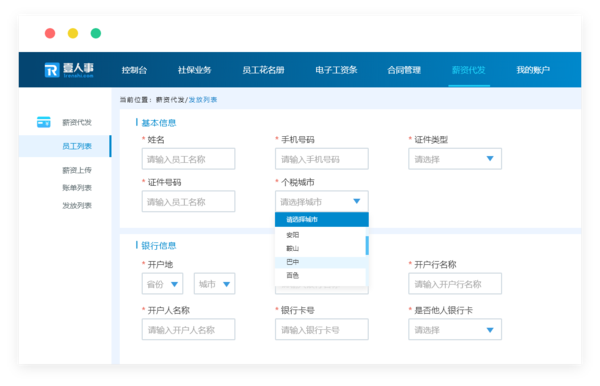
Task: Open 我的账户 in top navigation
Action: click(x=533, y=70)
